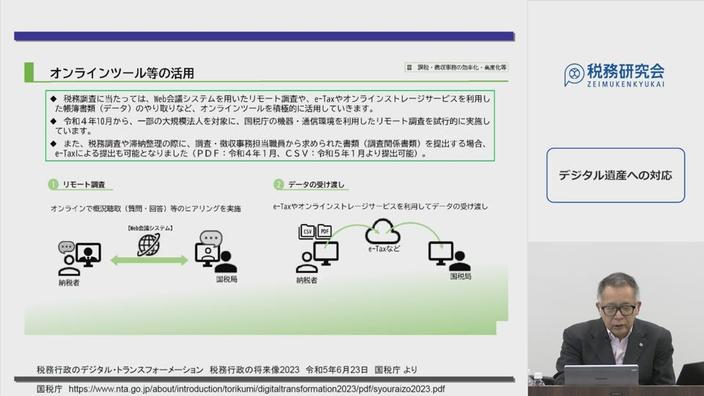Click the 納税者 icon under リモート調査
The height and width of the screenshot is (396, 704).
coord(79,258)
